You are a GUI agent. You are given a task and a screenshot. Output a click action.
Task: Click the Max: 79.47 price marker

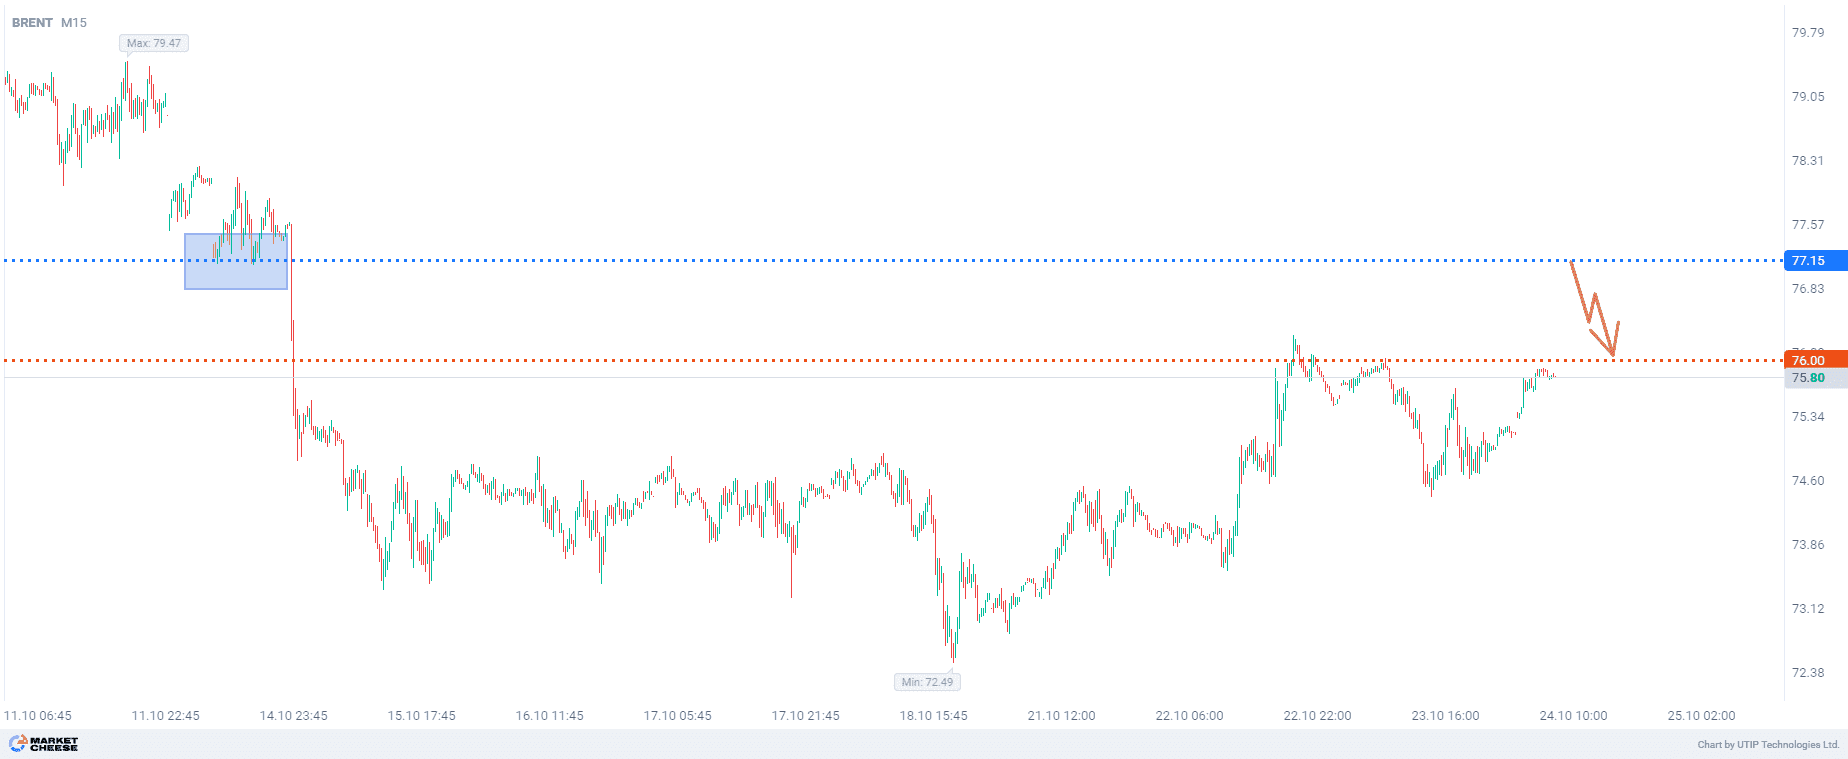[x=154, y=43]
